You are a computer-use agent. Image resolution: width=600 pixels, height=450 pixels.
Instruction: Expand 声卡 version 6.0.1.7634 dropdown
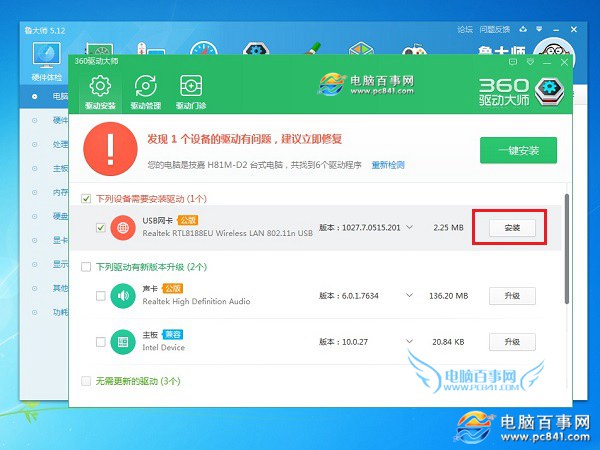click(x=409, y=296)
